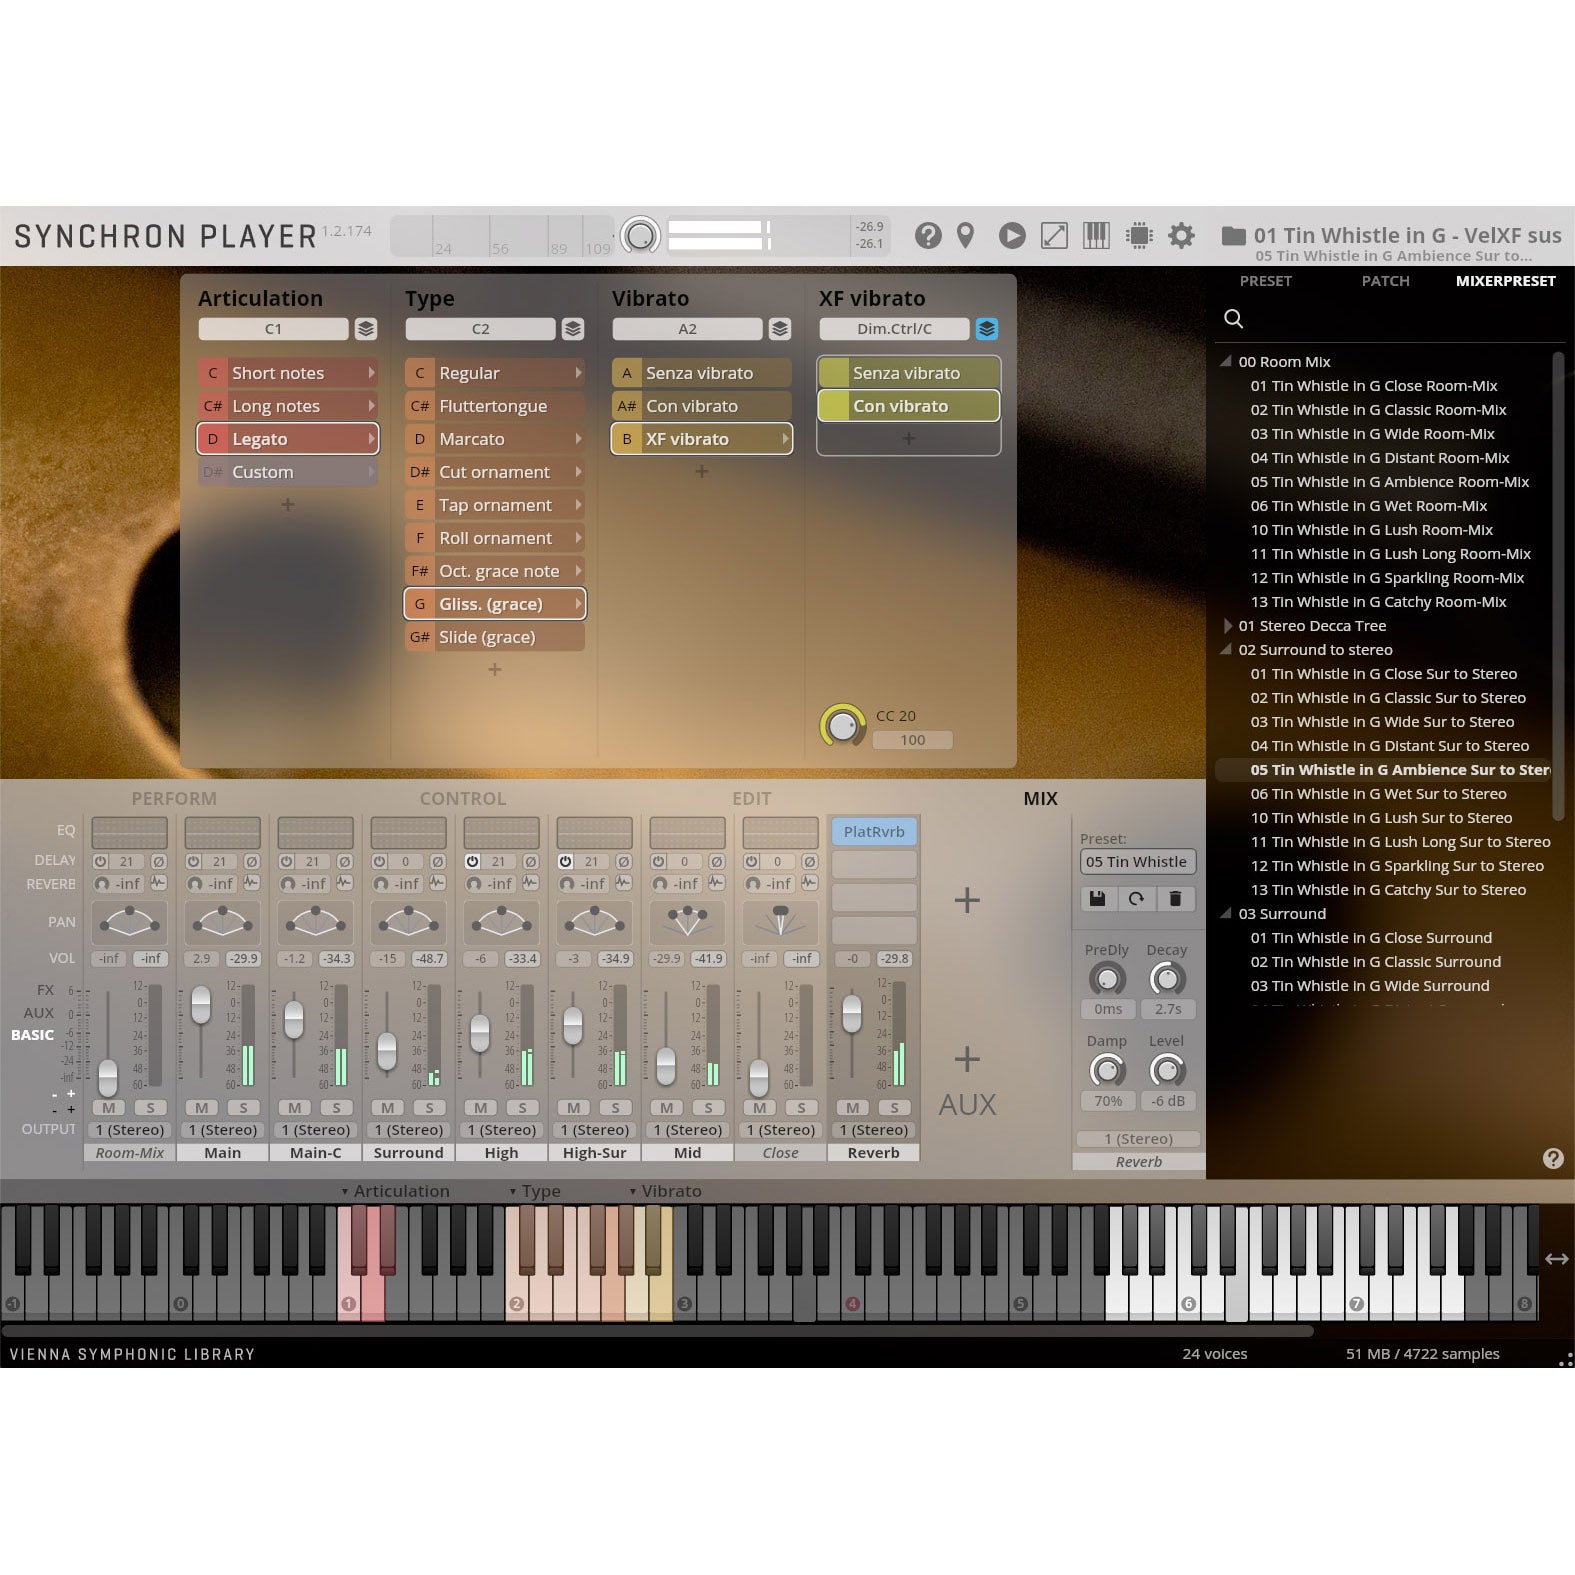Solo the Close channel
This screenshot has height=1575, width=1575.
802,1107
